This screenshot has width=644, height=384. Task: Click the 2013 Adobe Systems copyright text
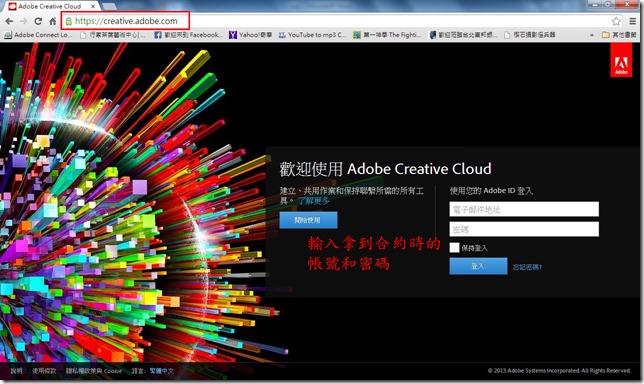(x=559, y=370)
